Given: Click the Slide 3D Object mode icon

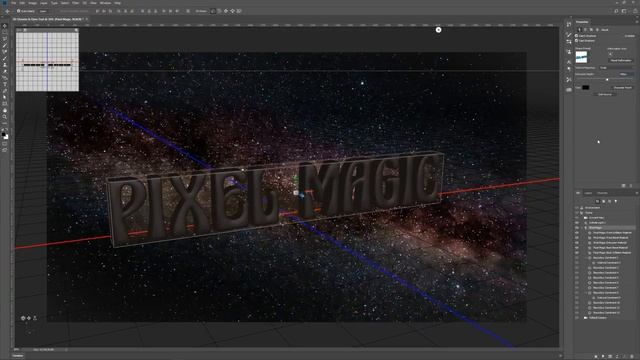Looking at the screenshot, I should [232, 11].
